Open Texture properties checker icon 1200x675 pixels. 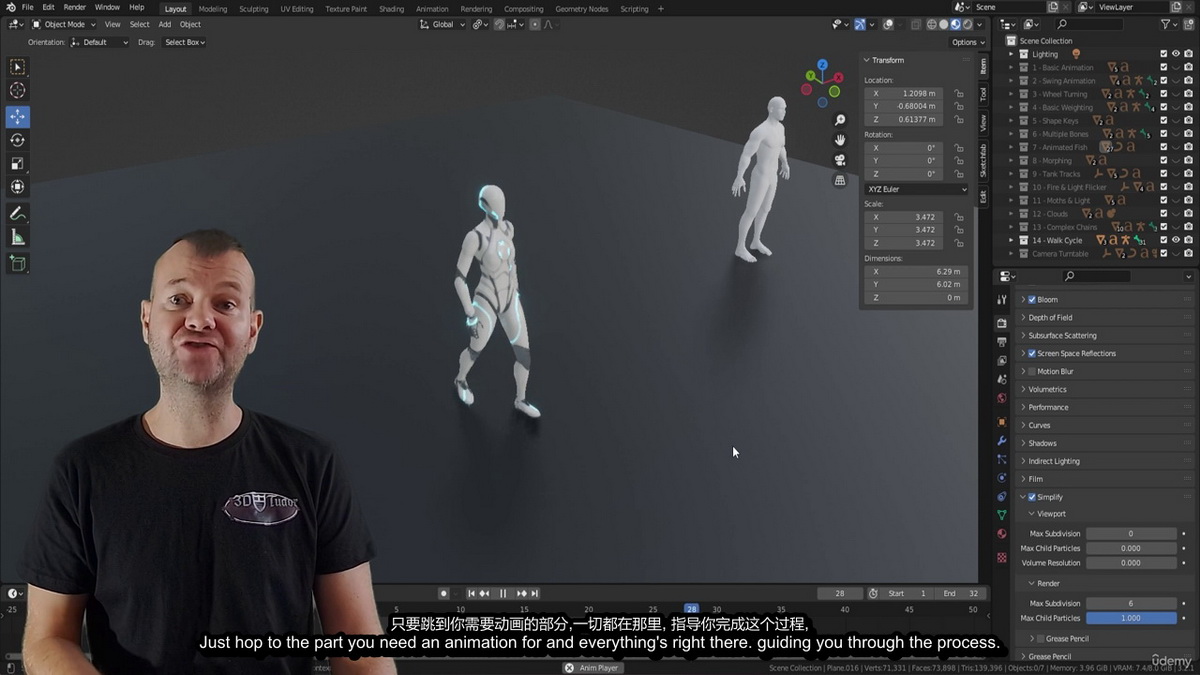1002,557
